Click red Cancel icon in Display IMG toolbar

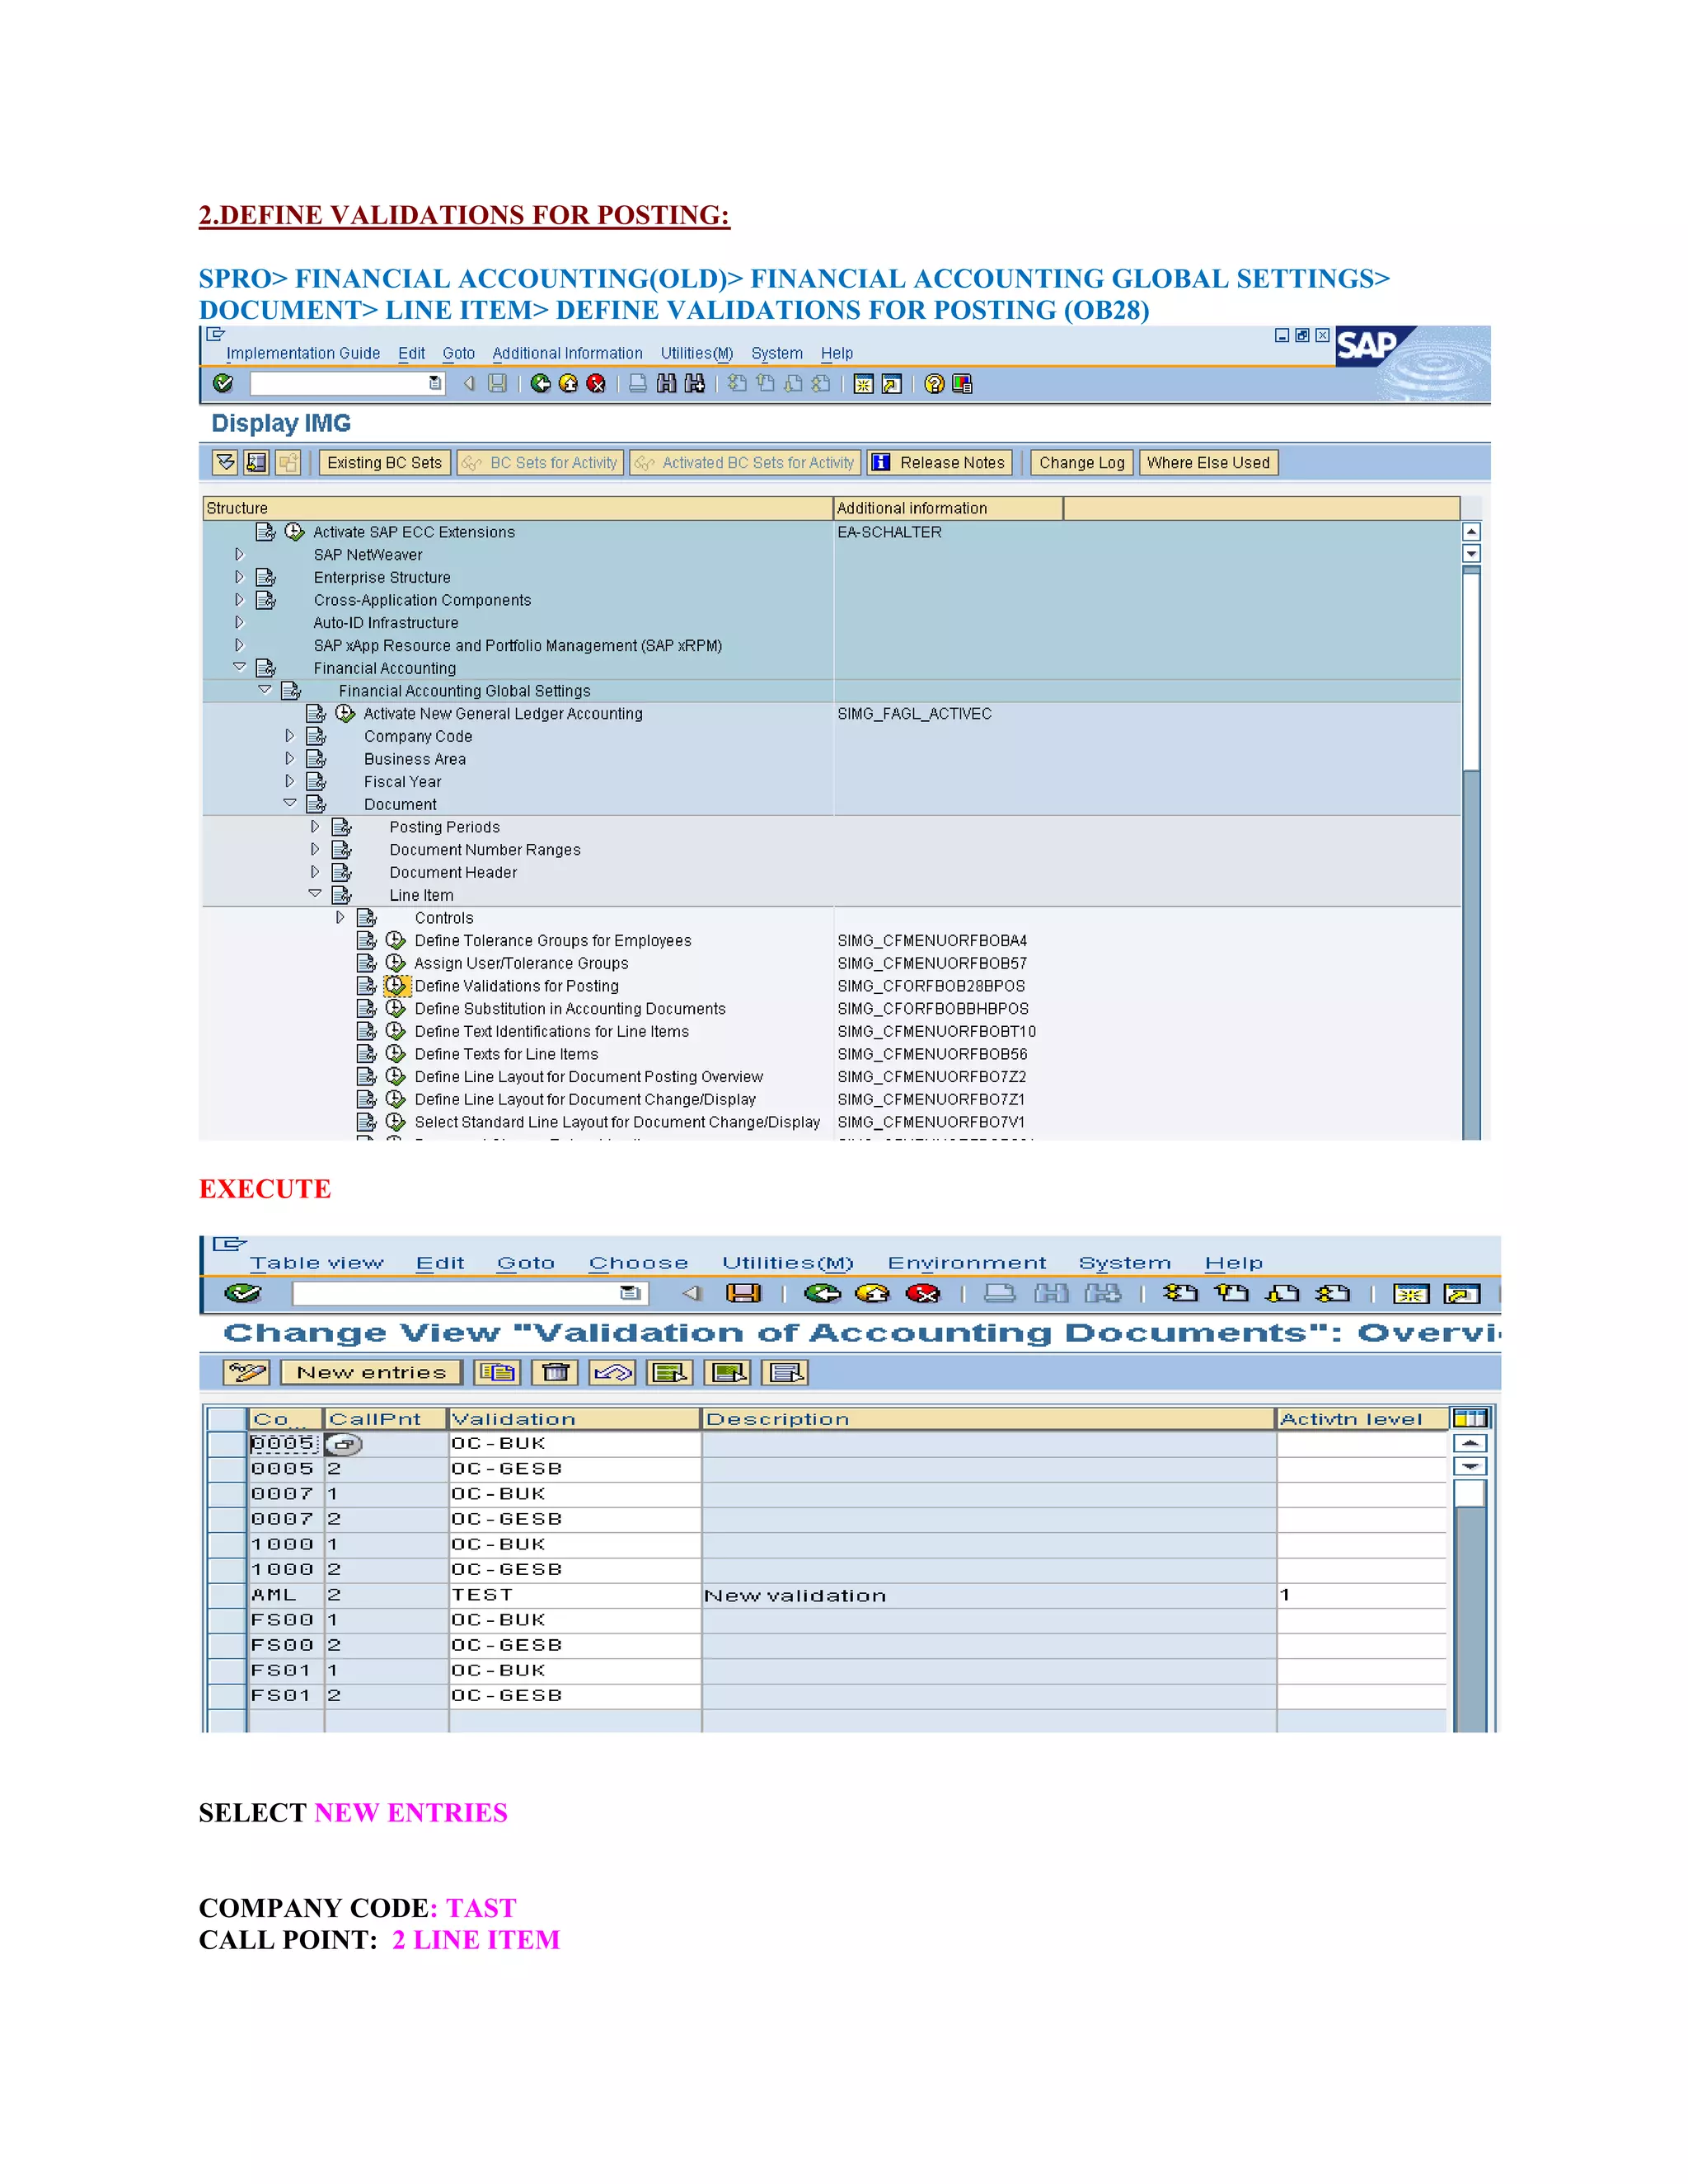click(x=596, y=383)
